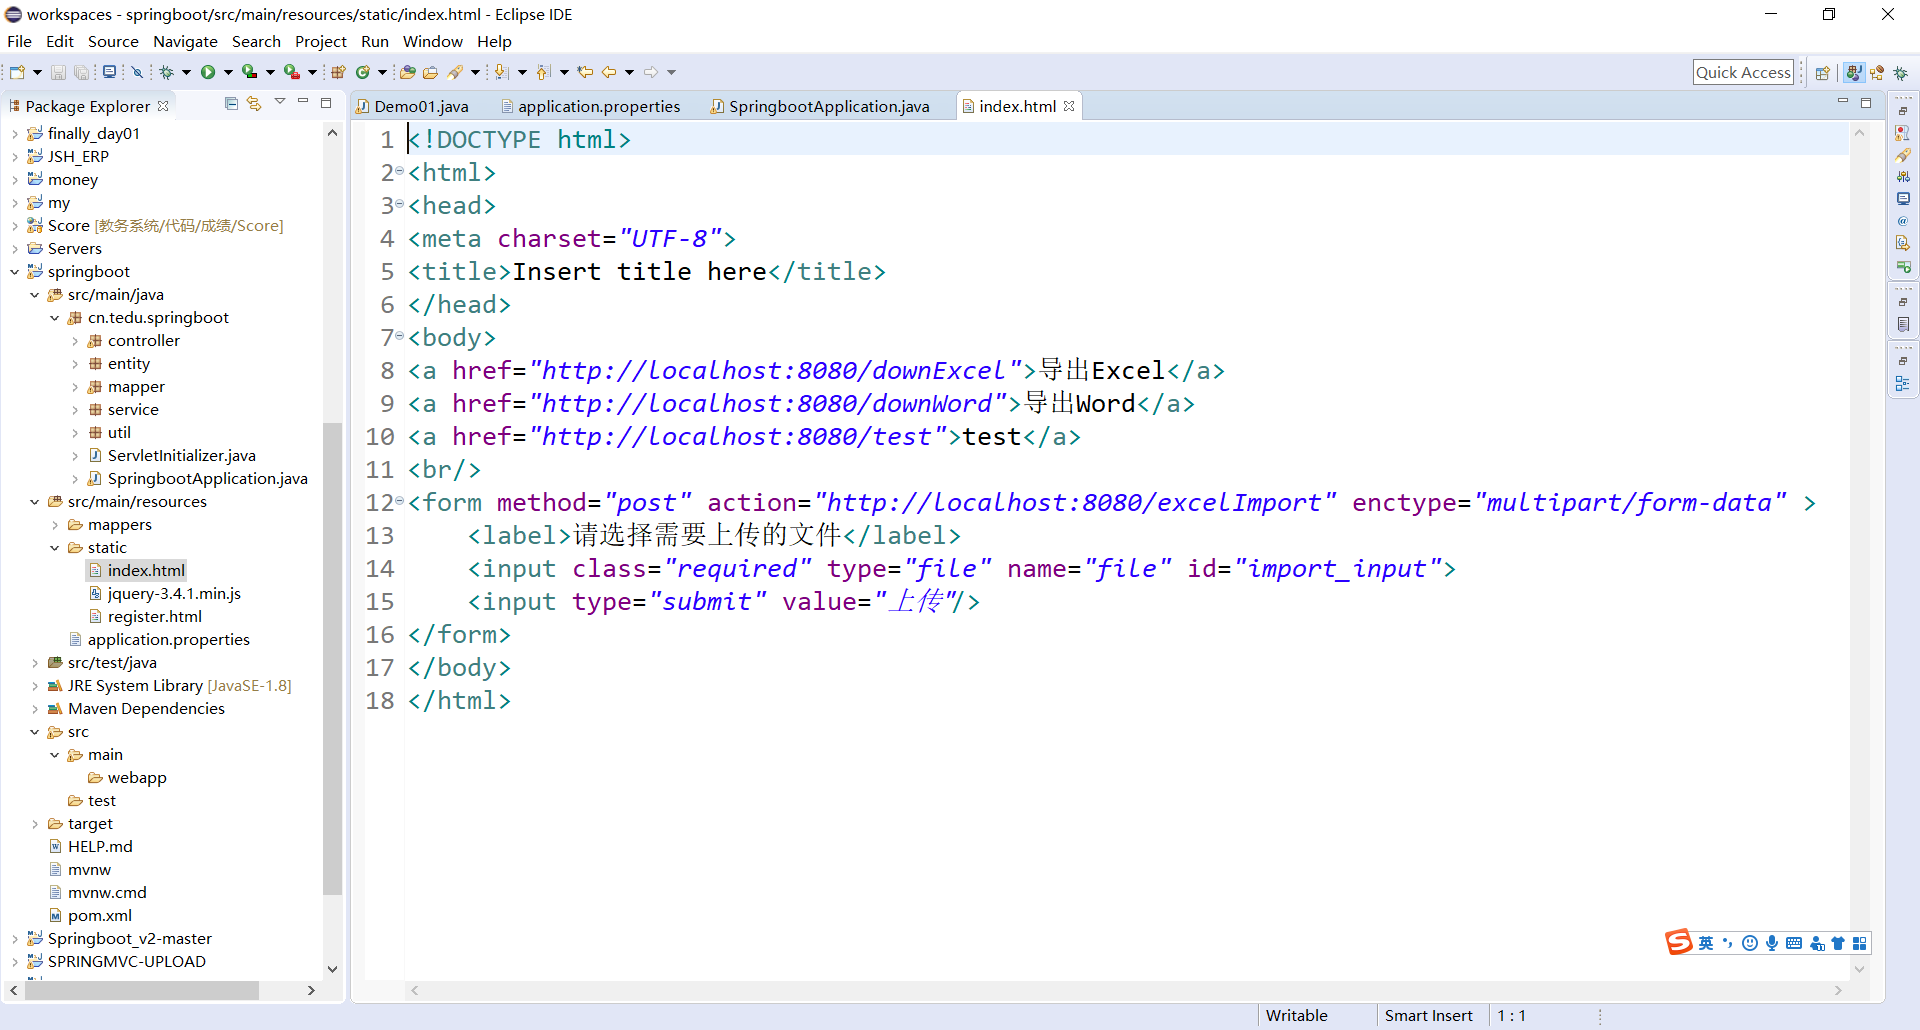
Task: Minimize the editor area
Action: (x=1842, y=102)
